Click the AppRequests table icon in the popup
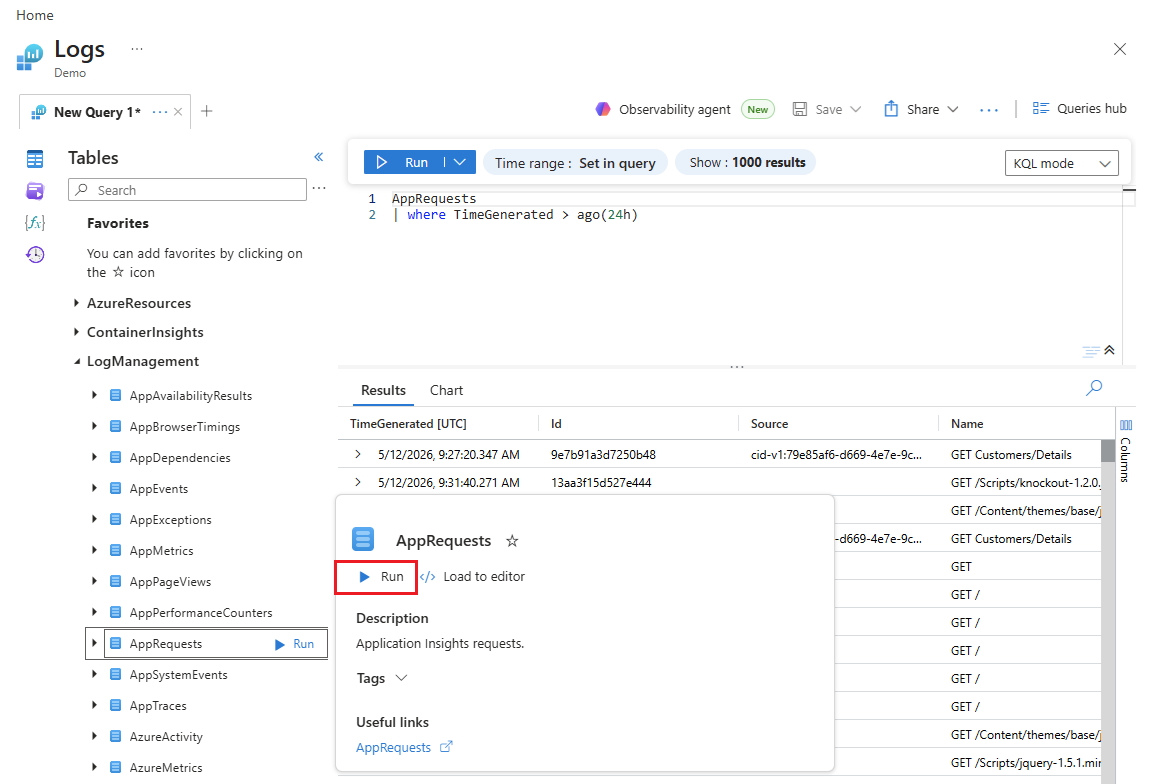This screenshot has width=1149, height=784. coord(363,539)
